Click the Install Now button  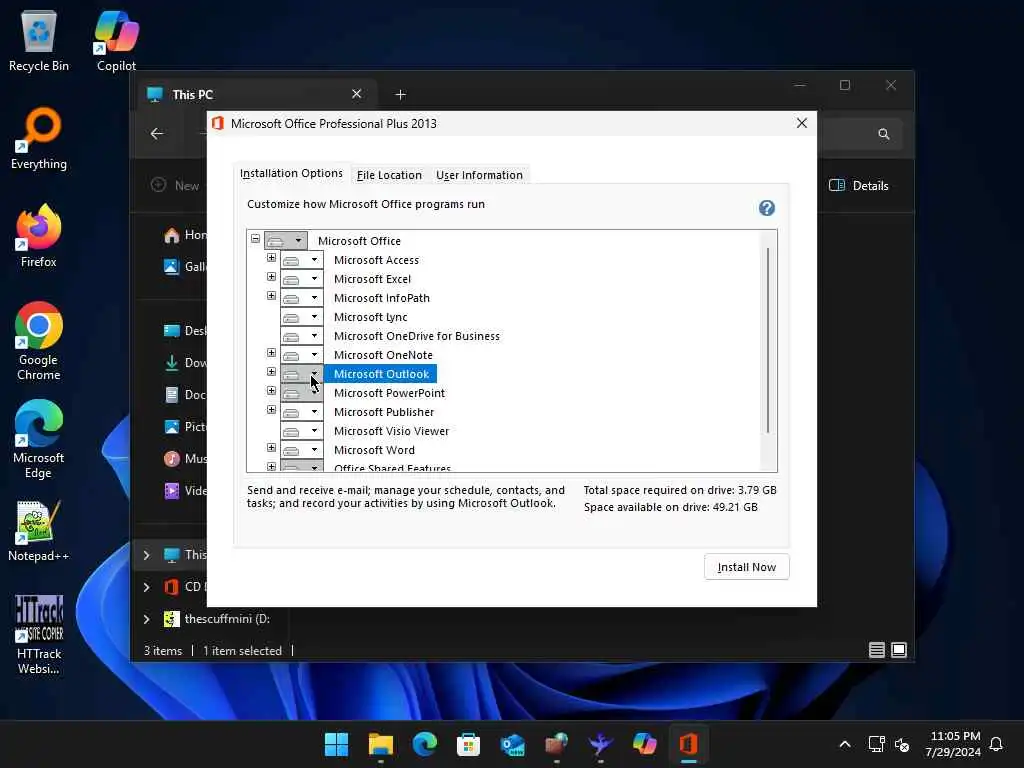746,567
